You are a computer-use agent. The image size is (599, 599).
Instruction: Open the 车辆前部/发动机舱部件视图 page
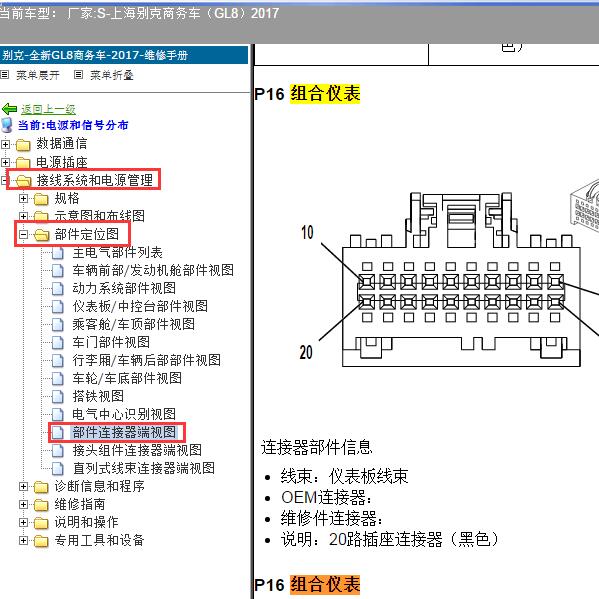point(153,270)
